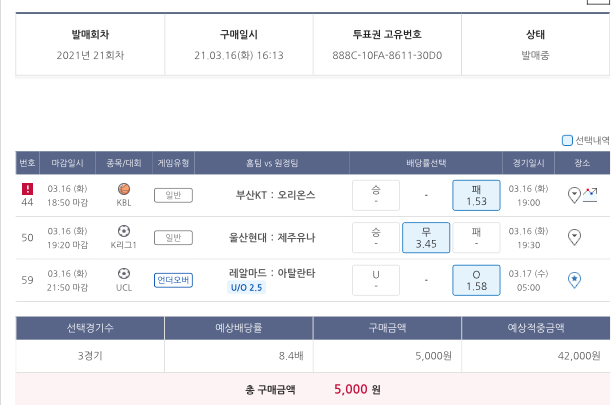The width and height of the screenshot is (616, 405).
Task: Click the 배당률선택 column header
Action: (426, 162)
